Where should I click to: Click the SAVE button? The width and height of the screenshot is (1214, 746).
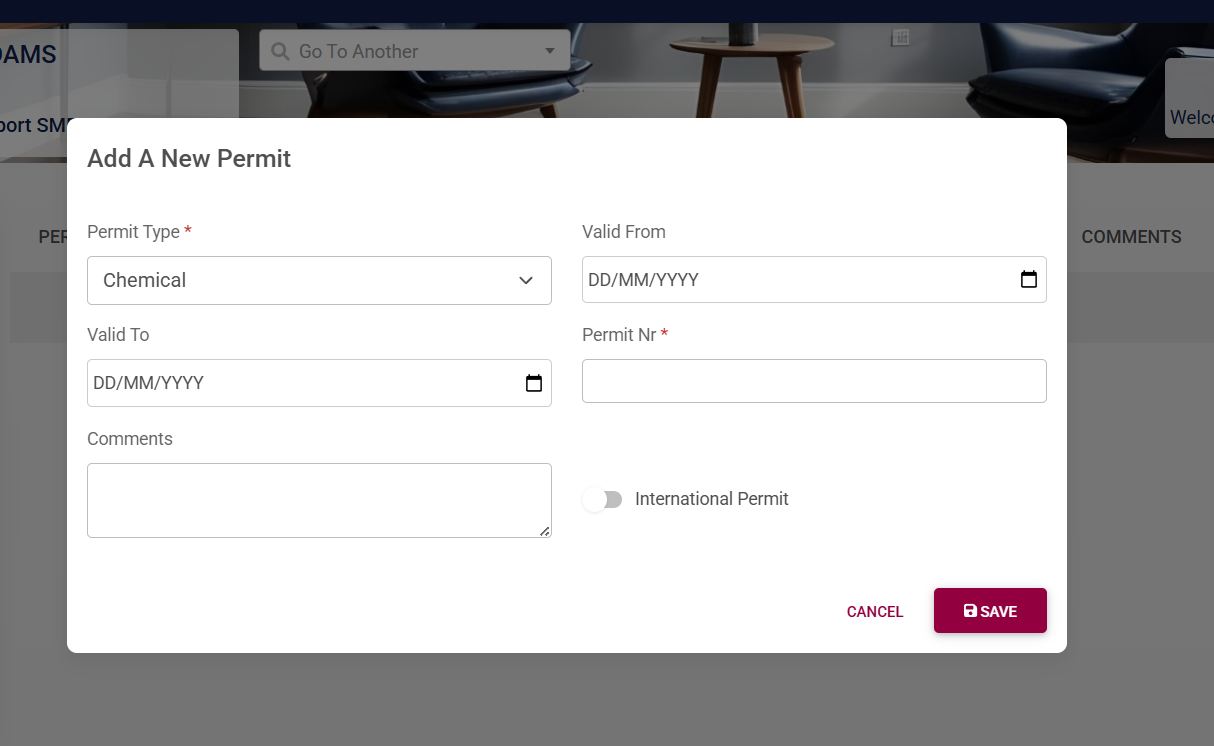click(x=990, y=611)
